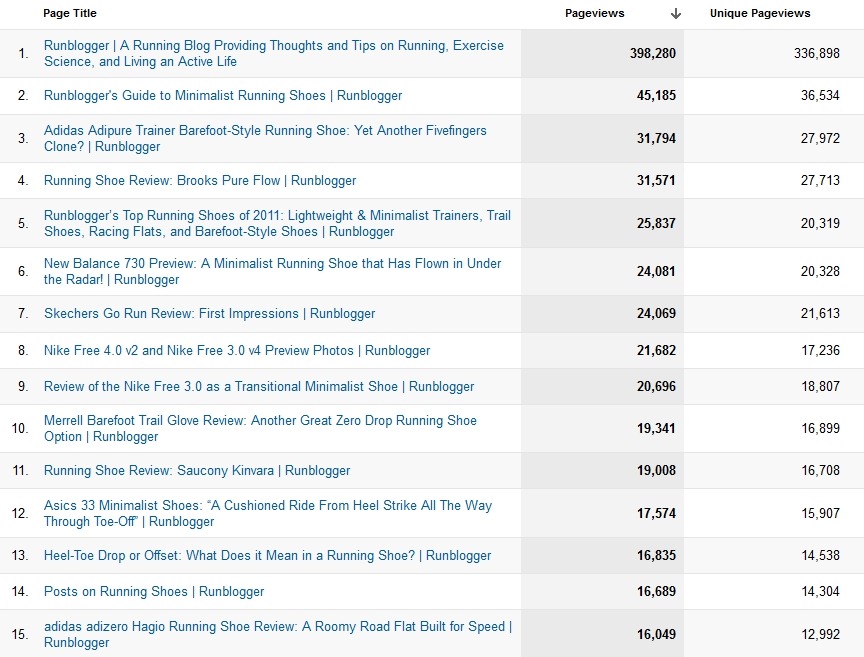Select the unique pageviews value 14,538
The image size is (864, 657).
[x=820, y=555]
